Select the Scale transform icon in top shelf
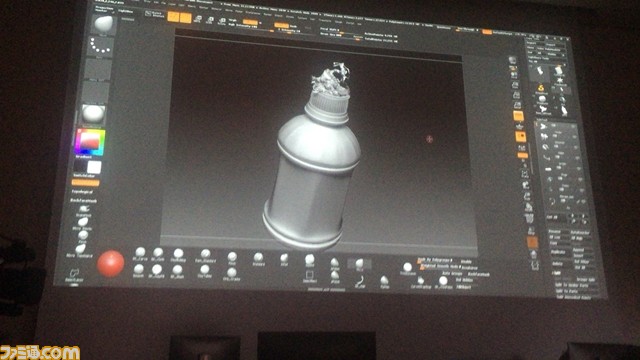 [x=210, y=20]
